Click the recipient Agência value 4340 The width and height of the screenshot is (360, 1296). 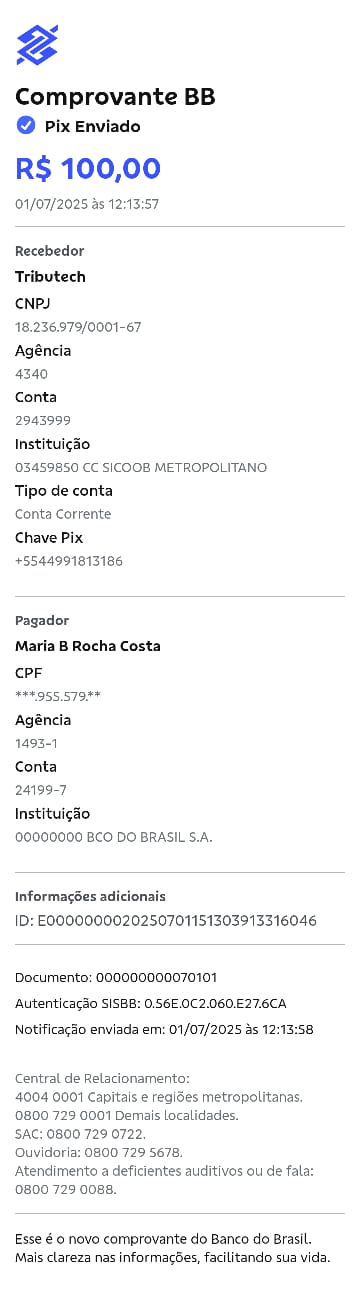(31, 374)
